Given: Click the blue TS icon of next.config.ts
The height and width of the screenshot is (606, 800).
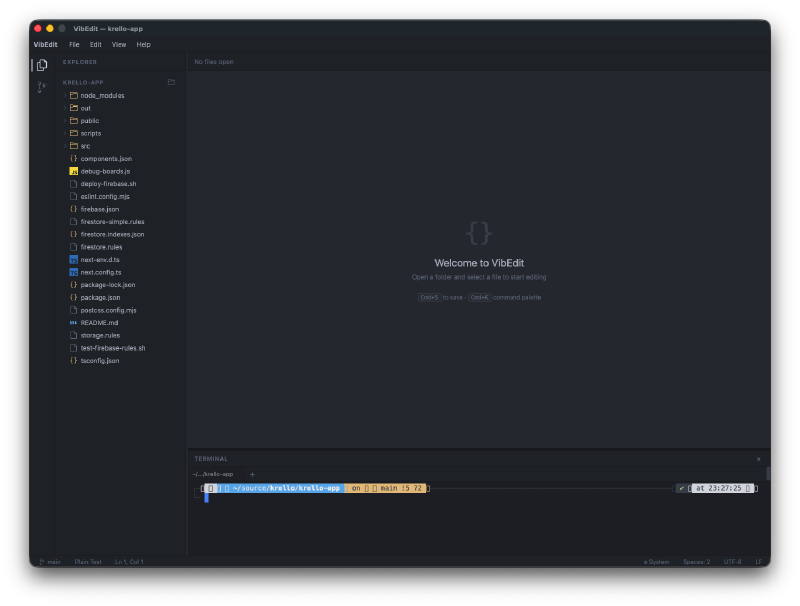Looking at the screenshot, I should pos(73,272).
